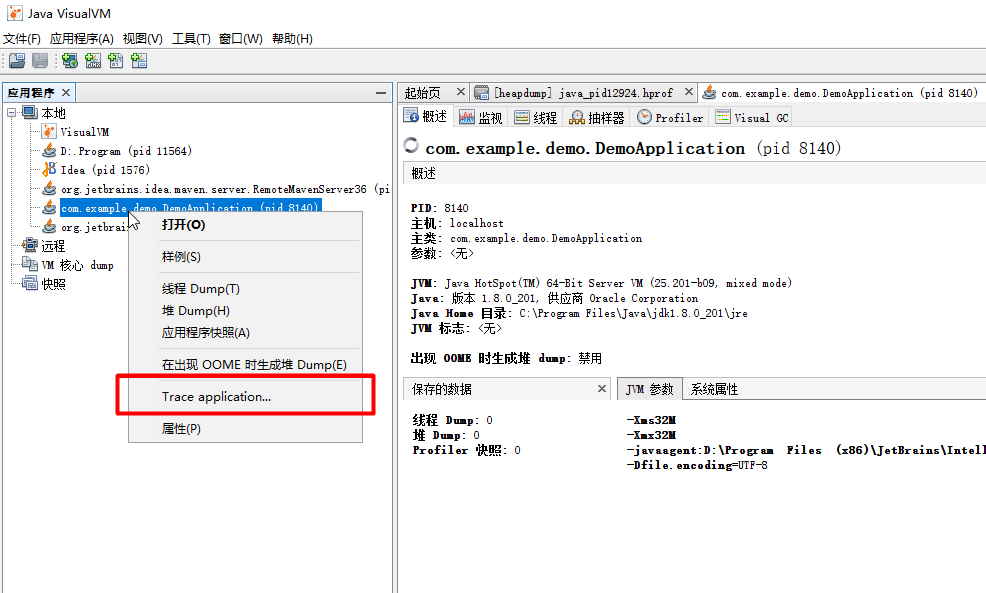Click the 保存的数据 section header
The width and height of the screenshot is (986, 593).
pos(507,389)
